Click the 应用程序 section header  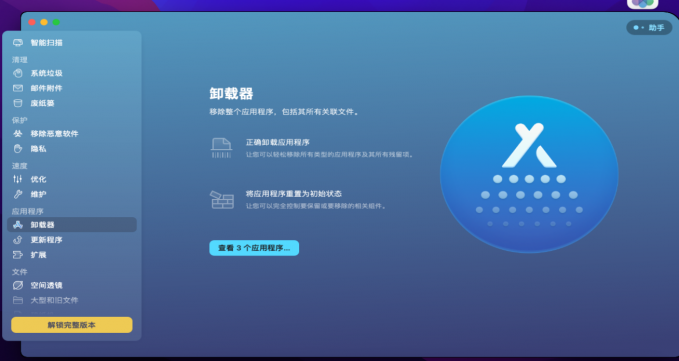click(x=28, y=211)
